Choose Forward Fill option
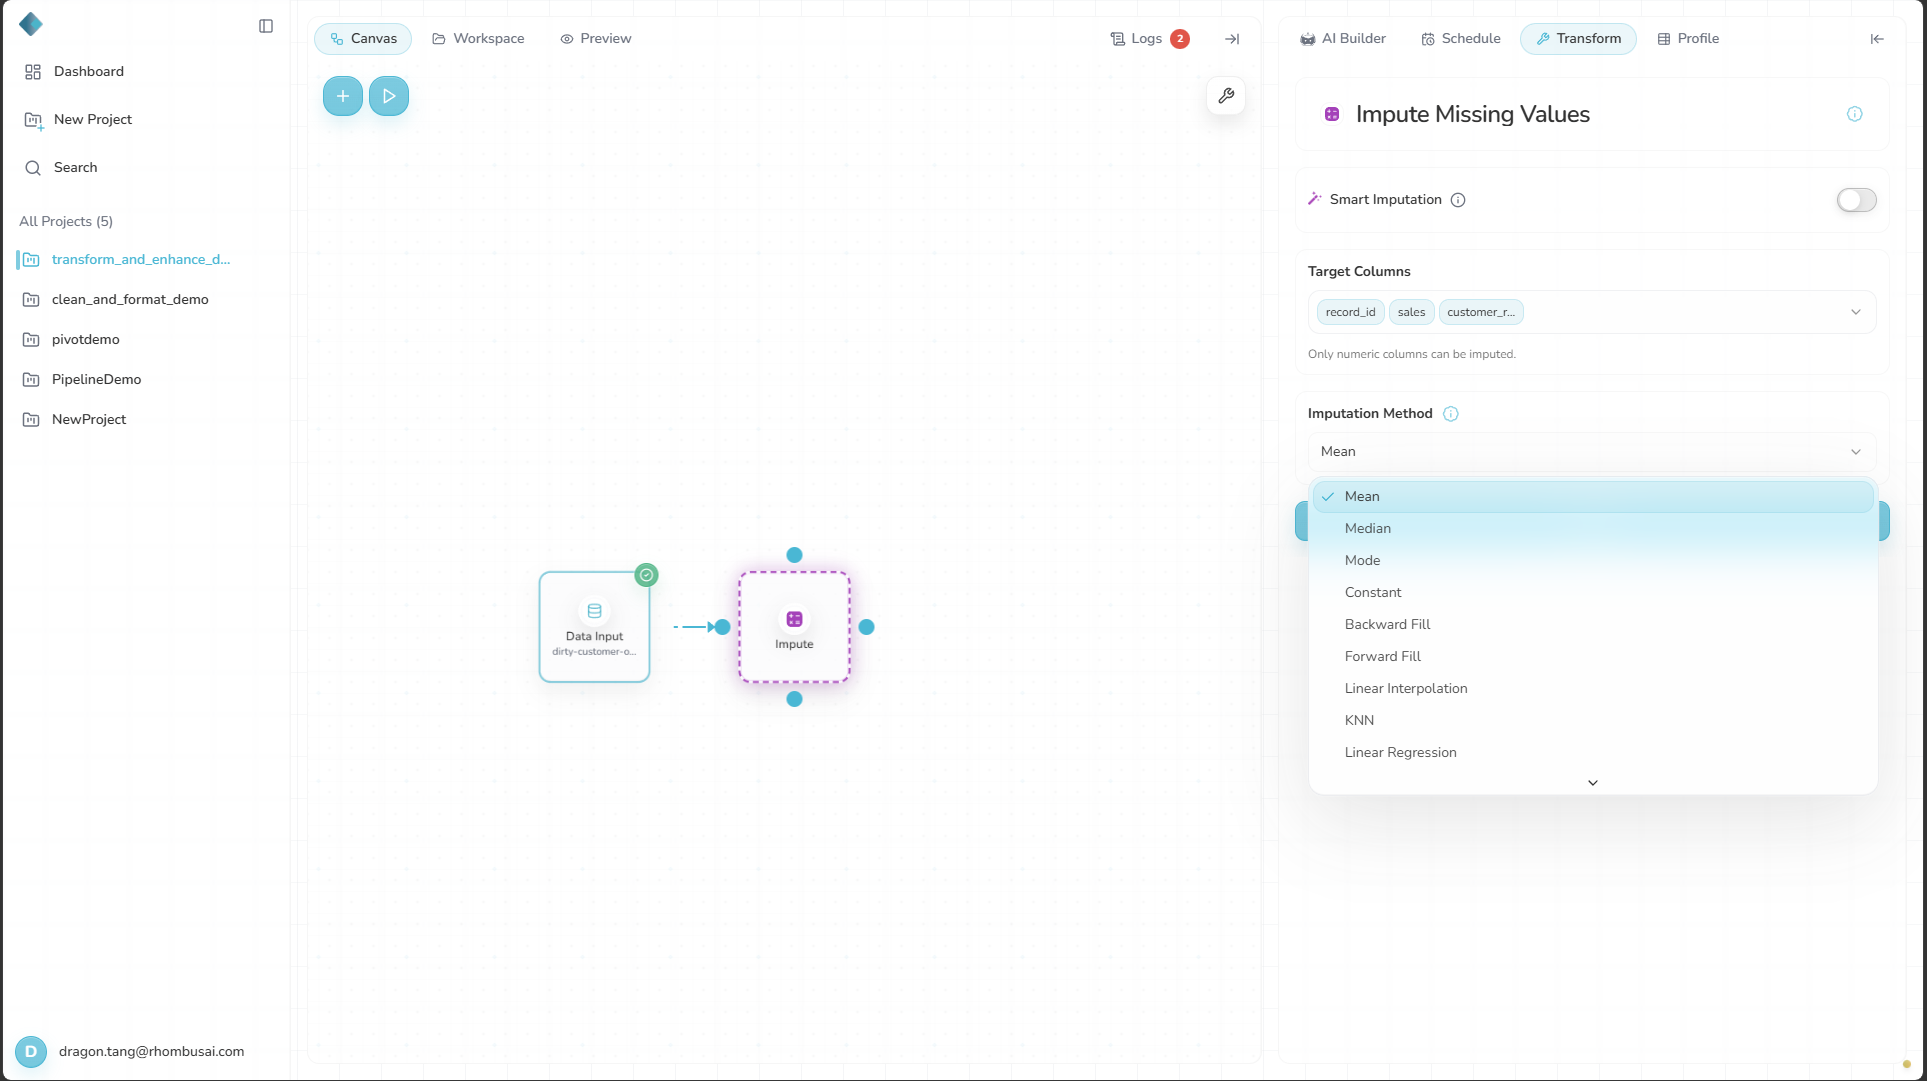The width and height of the screenshot is (1927, 1081). click(1593, 656)
